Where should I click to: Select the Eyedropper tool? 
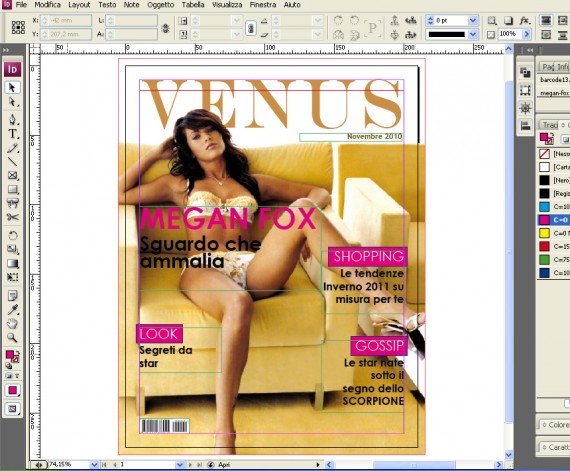pyautogui.click(x=12, y=310)
